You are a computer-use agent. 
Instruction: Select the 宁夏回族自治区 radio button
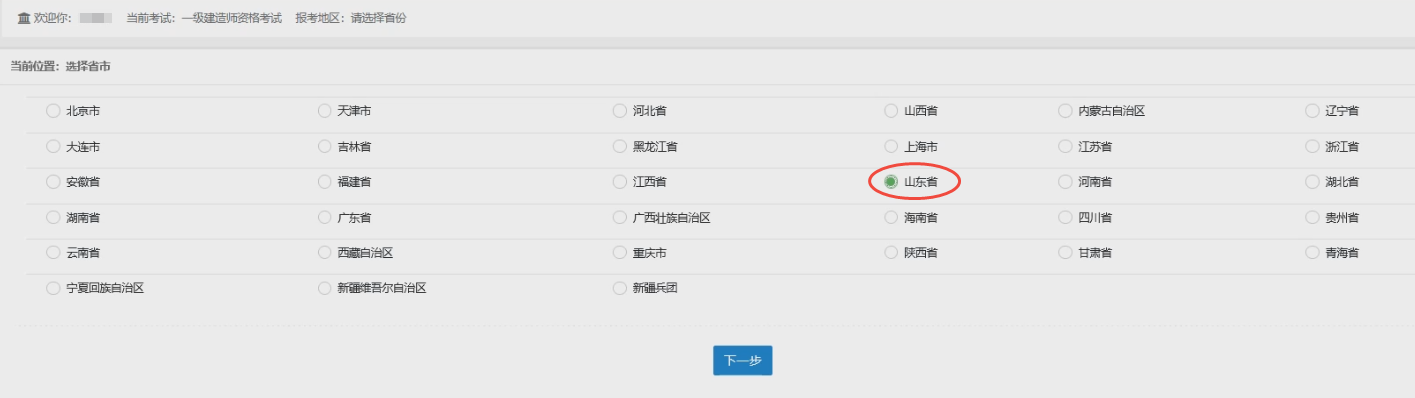pyautogui.click(x=53, y=288)
